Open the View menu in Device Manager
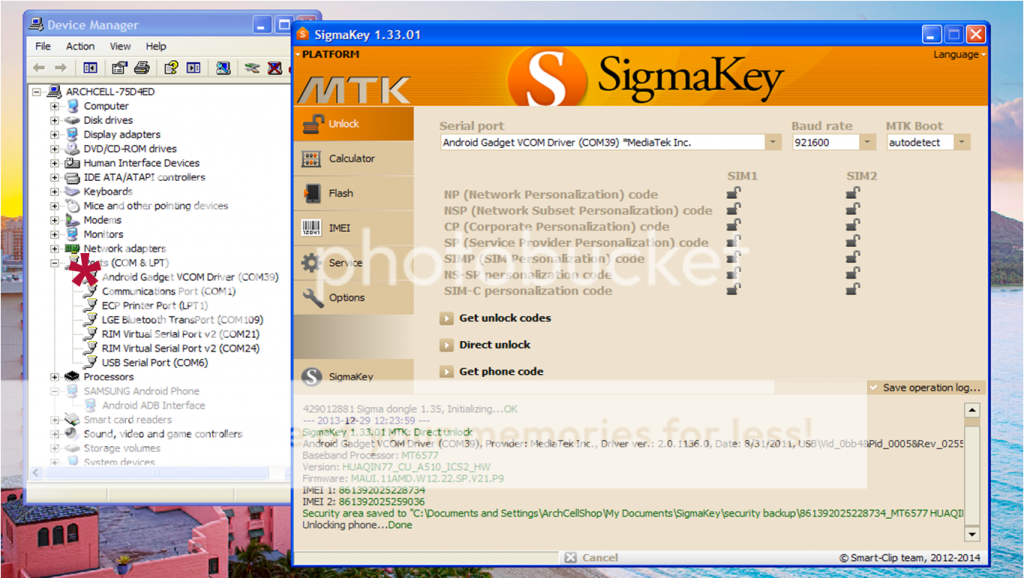This screenshot has height=578, width=1024. pos(120,46)
